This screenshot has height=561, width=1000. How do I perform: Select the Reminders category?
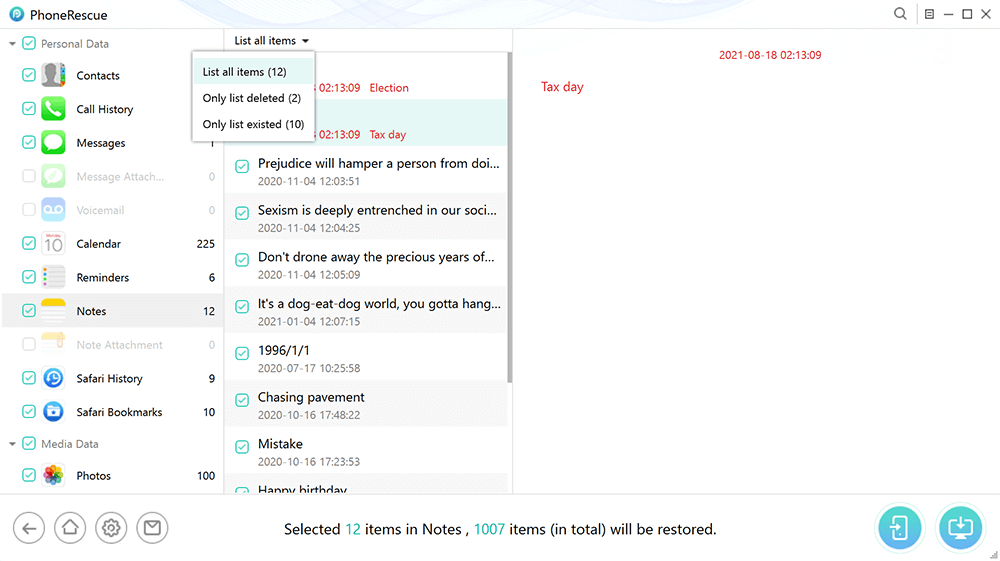(102, 278)
